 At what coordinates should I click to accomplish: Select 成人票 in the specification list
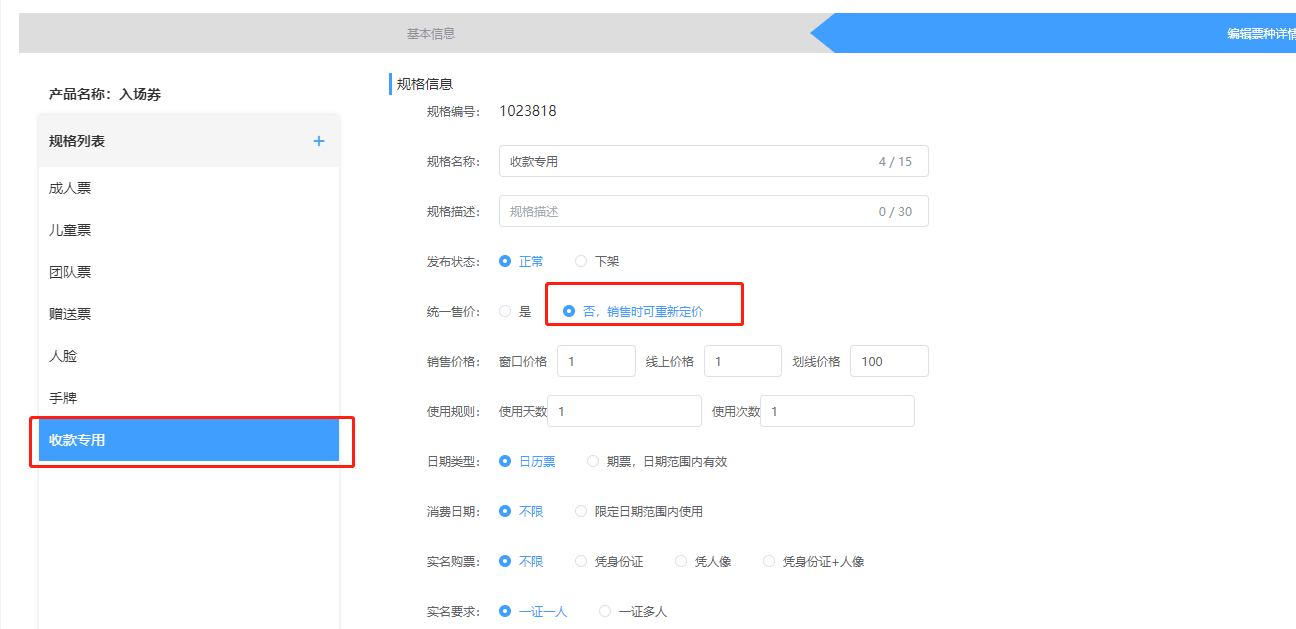(70, 188)
